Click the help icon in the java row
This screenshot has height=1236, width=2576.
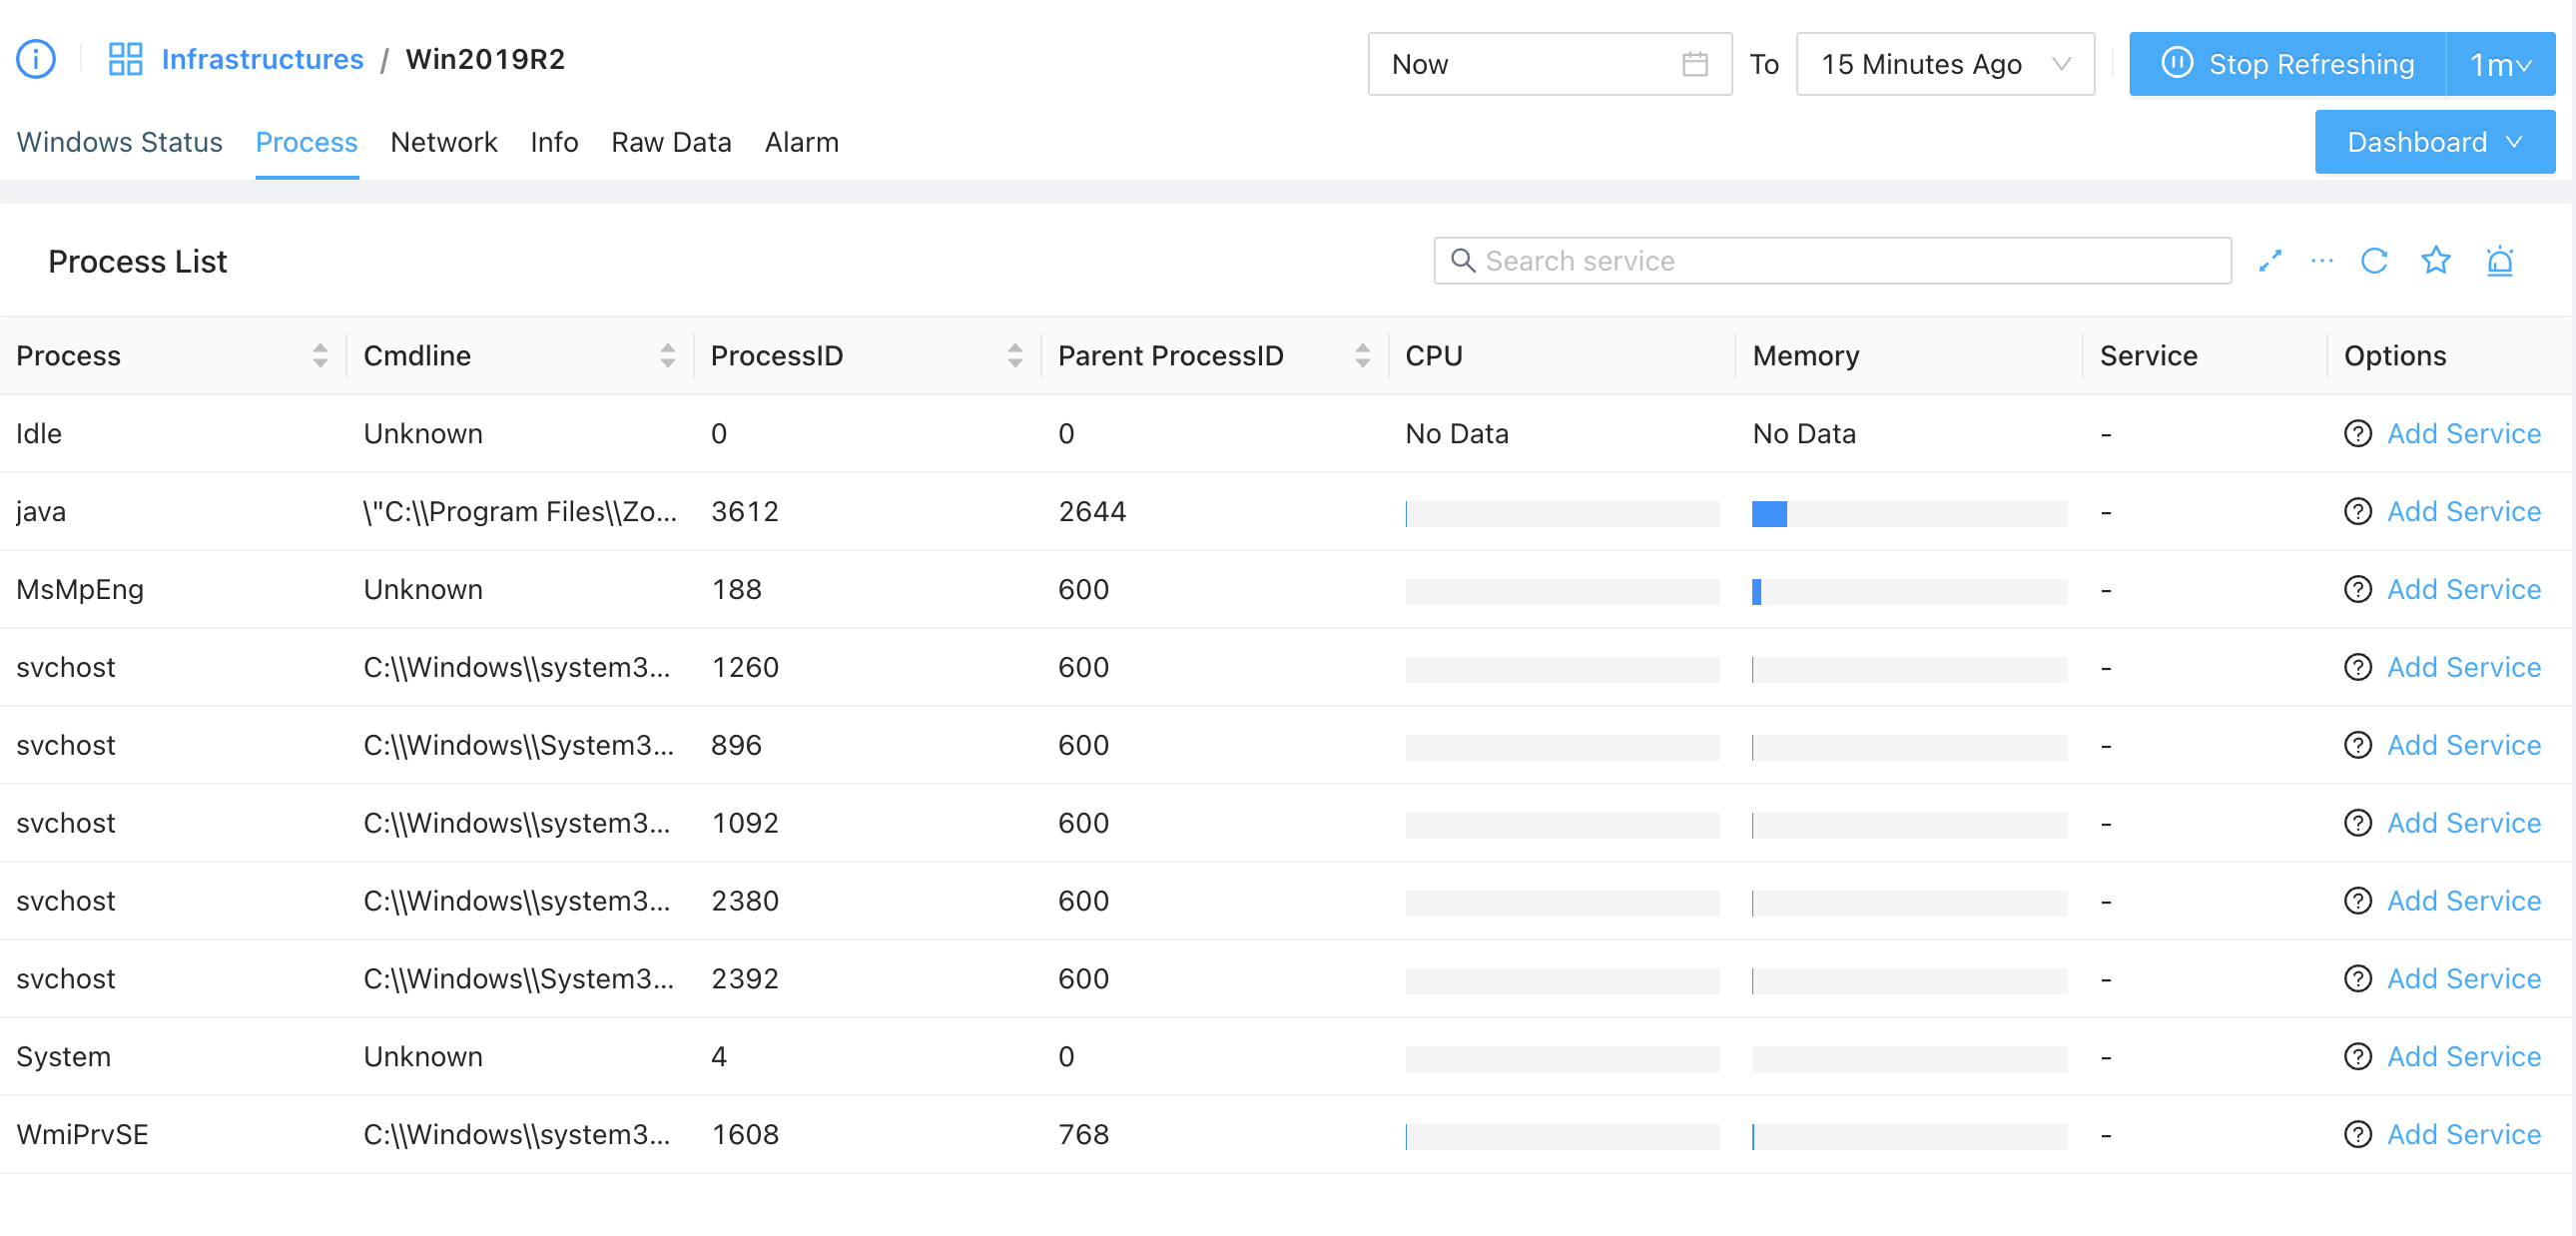(x=2357, y=512)
